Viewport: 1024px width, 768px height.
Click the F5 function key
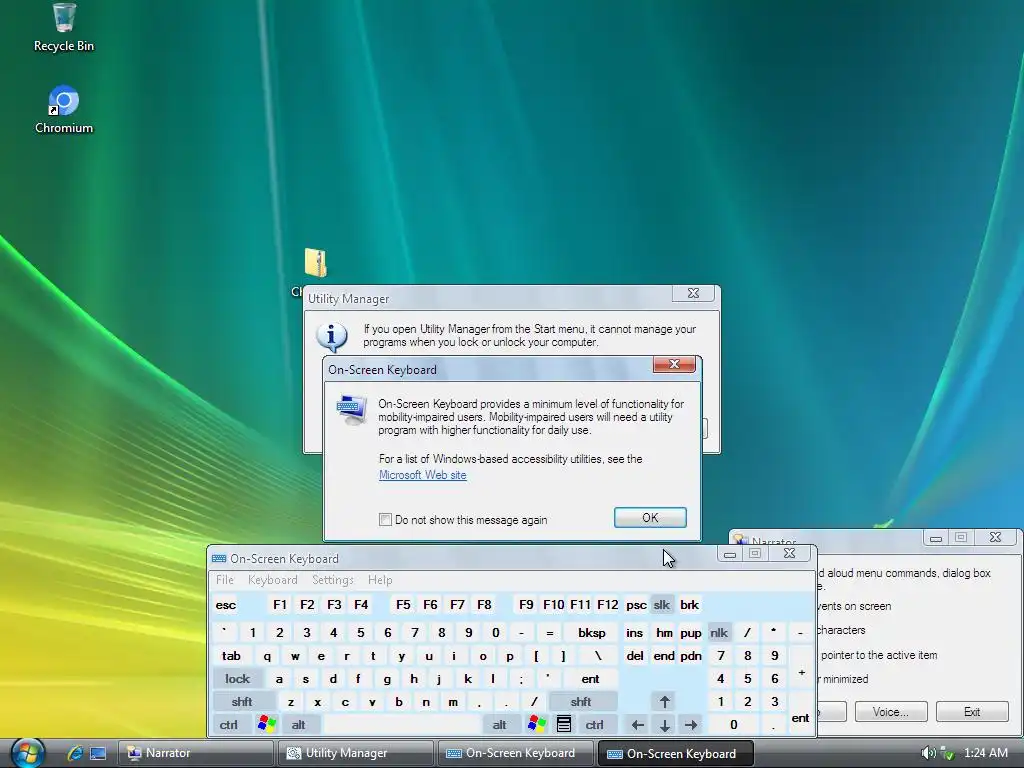pyautogui.click(x=403, y=605)
